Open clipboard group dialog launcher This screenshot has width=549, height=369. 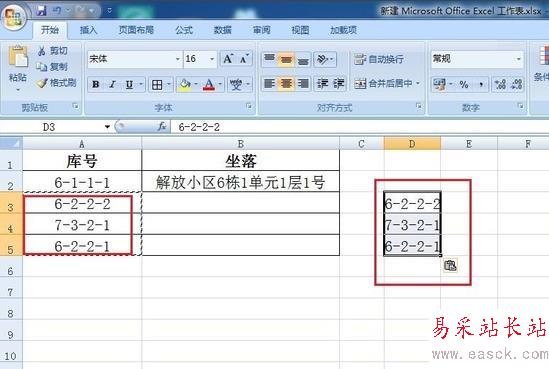(x=75, y=106)
